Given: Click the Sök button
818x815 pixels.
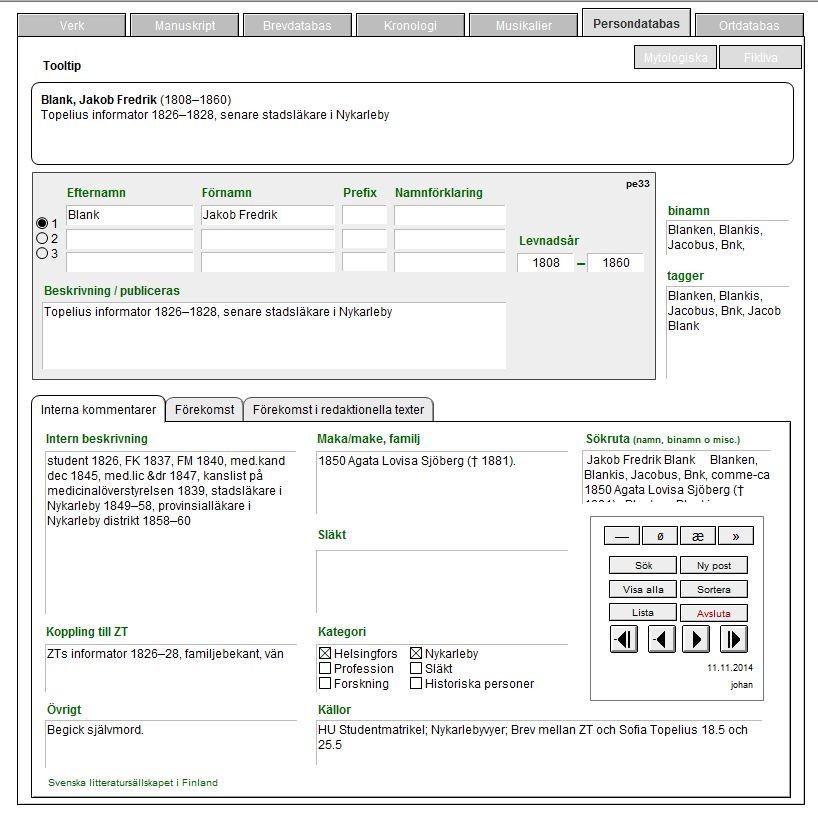Looking at the screenshot, I should tap(643, 566).
